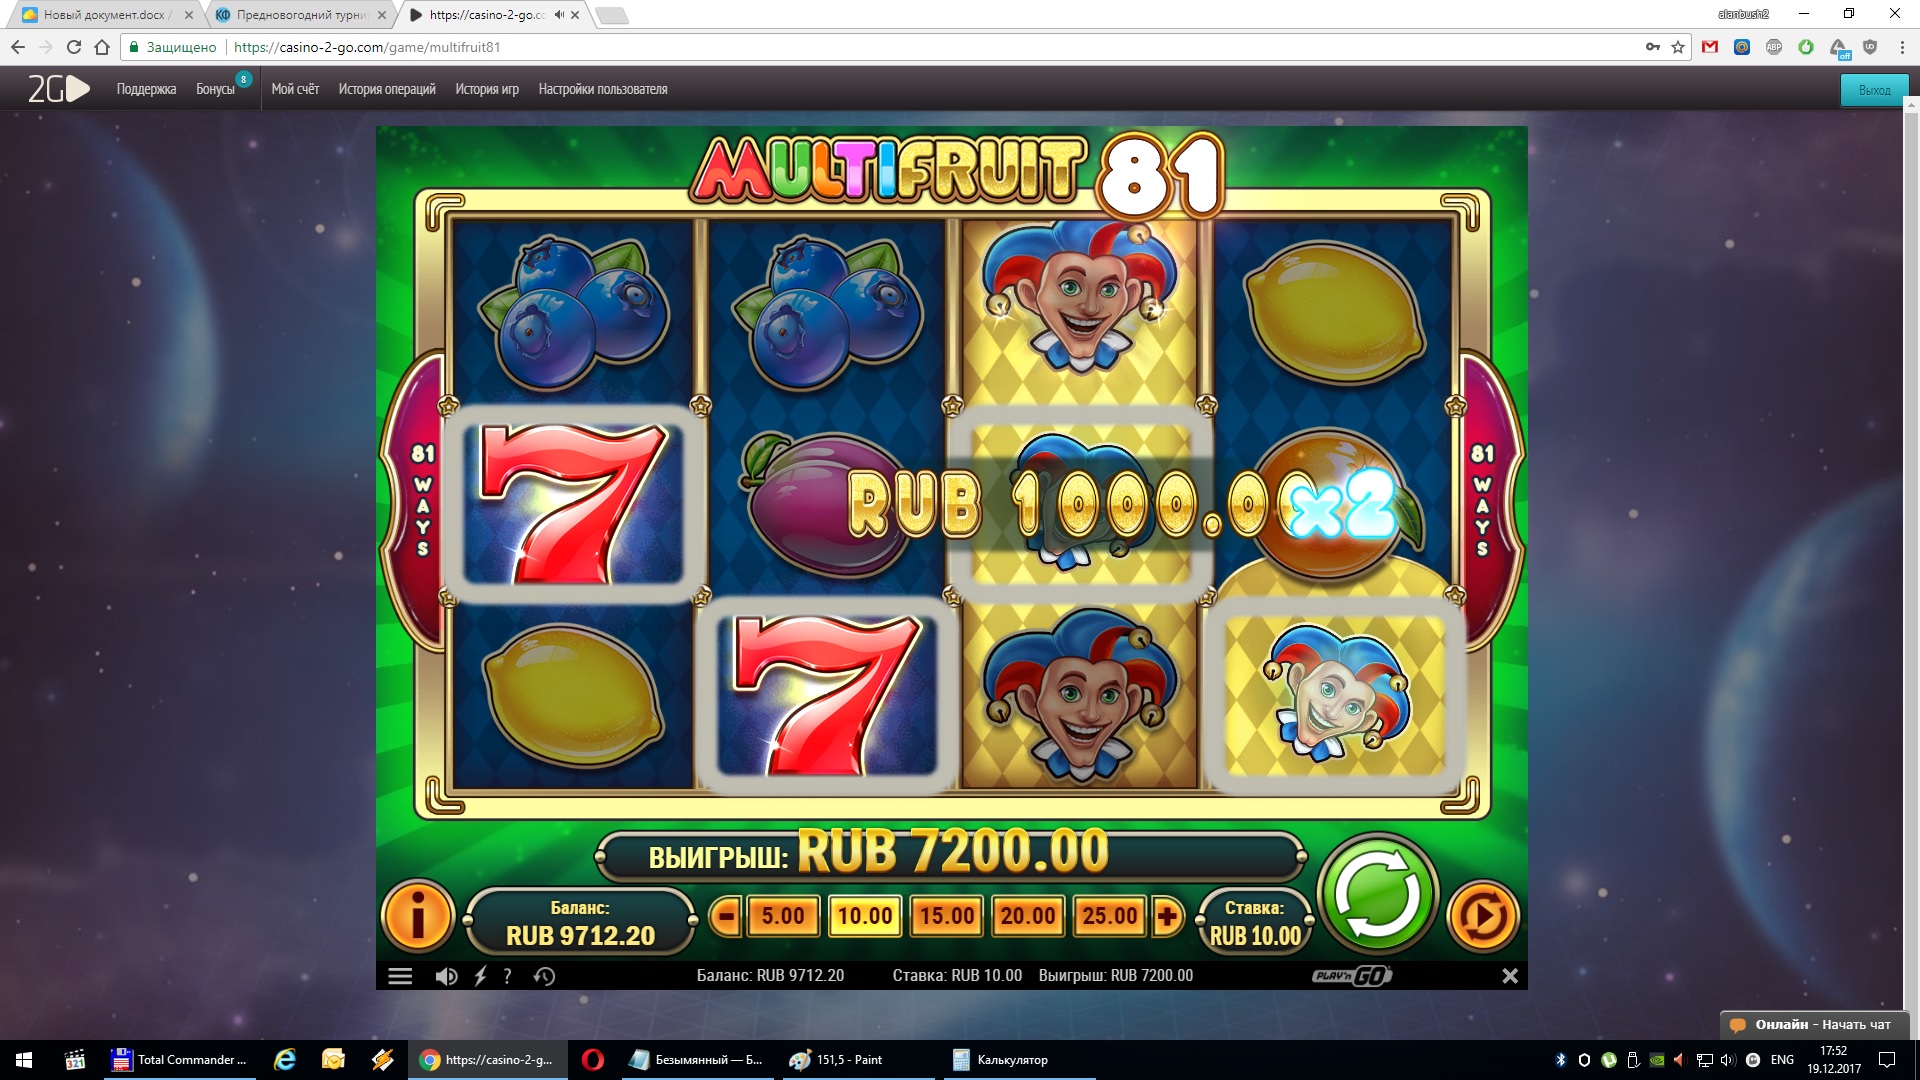Decrease bet with minus button
This screenshot has width=1920, height=1080.
click(x=726, y=916)
